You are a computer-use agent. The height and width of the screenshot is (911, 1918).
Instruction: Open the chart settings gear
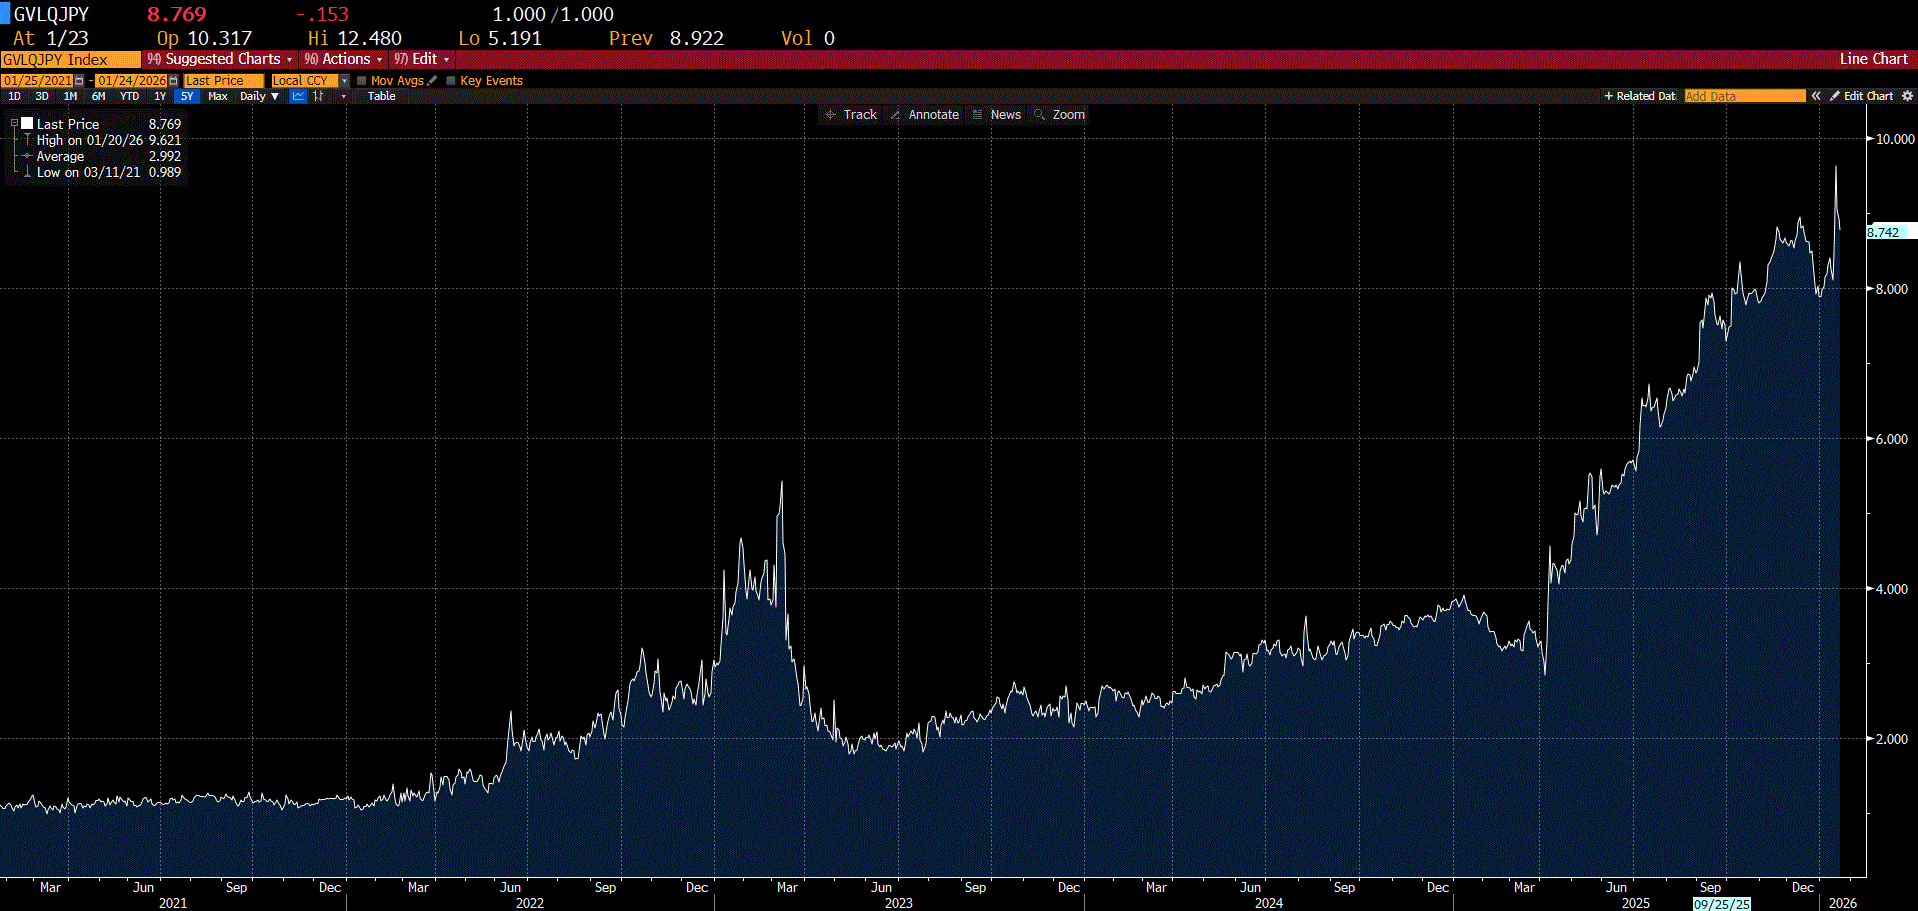click(1908, 95)
